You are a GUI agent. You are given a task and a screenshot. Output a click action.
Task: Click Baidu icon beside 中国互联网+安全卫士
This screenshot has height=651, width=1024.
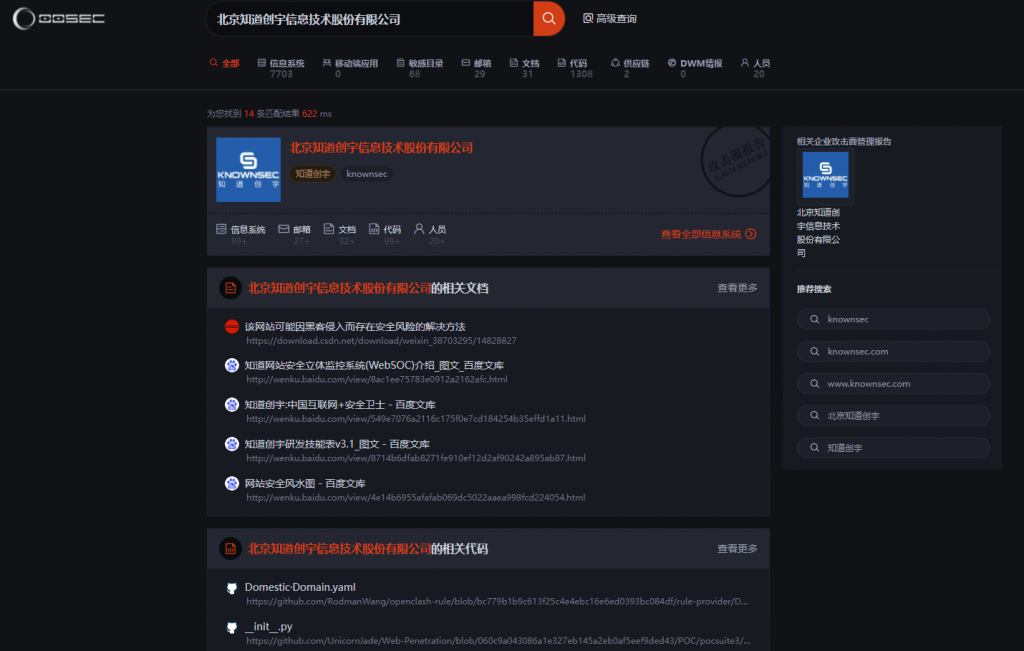231,405
